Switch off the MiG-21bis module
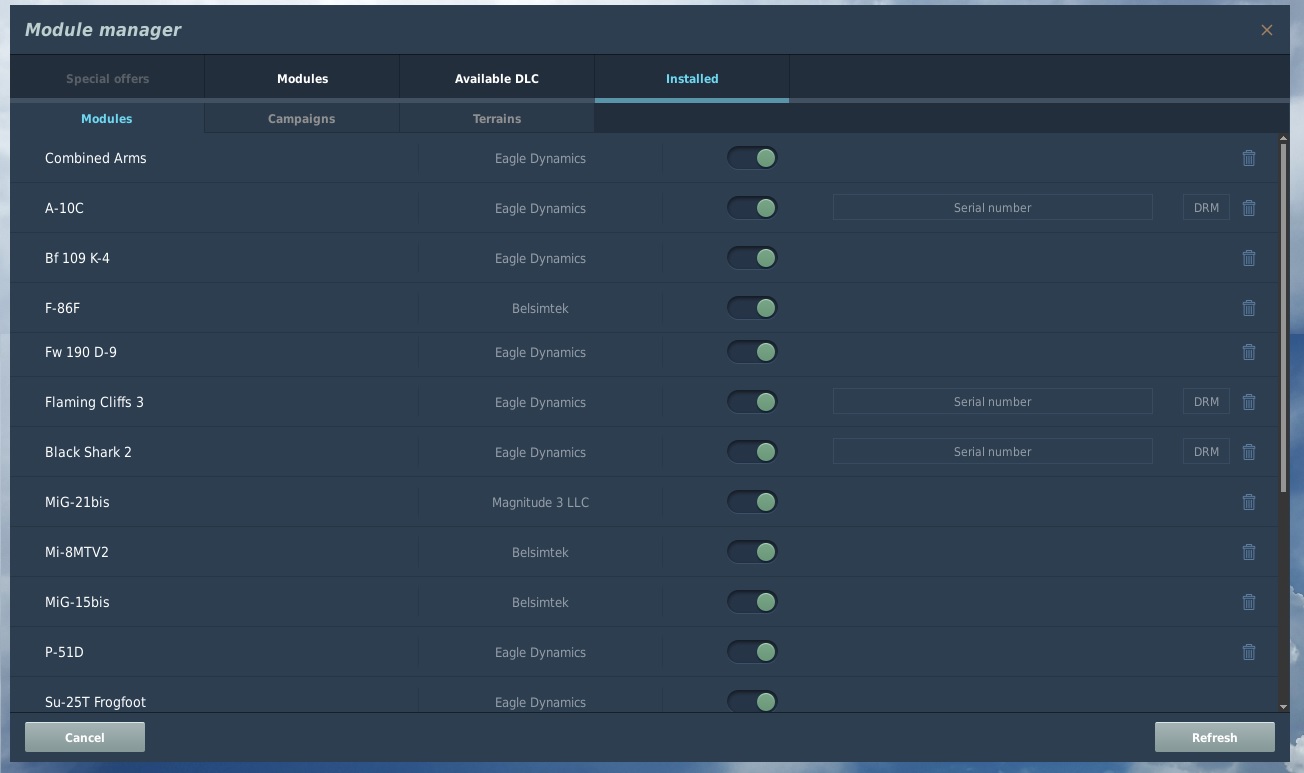Screen dimensions: 1304x773 752,502
